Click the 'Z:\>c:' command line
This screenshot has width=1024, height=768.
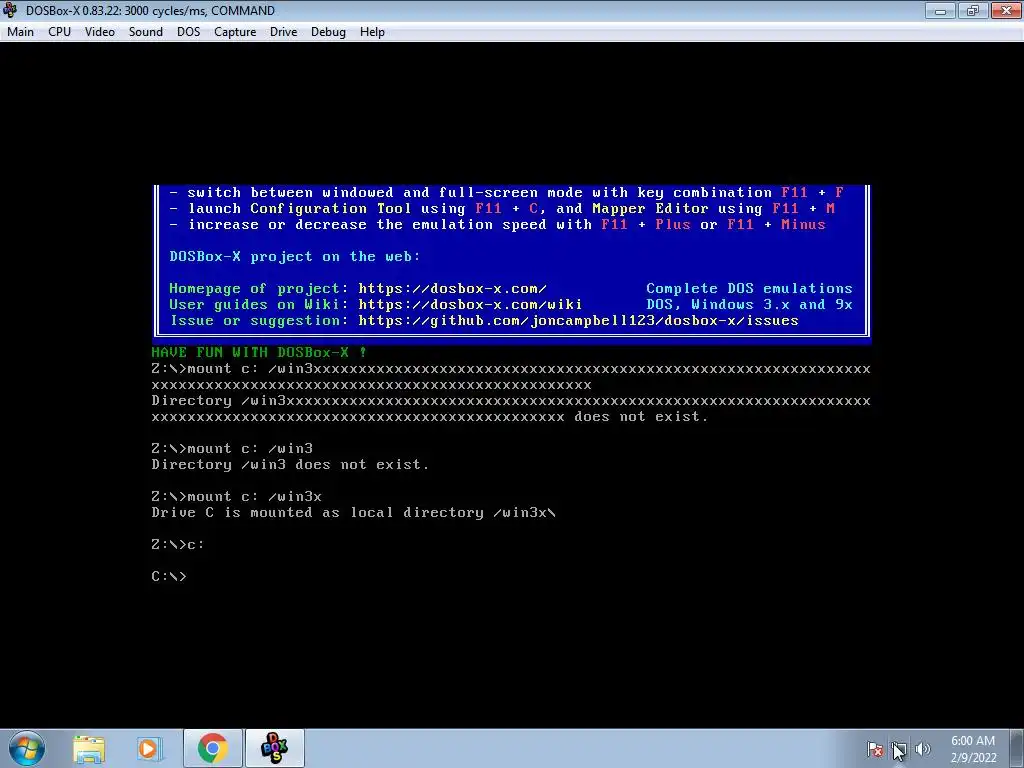[178, 544]
